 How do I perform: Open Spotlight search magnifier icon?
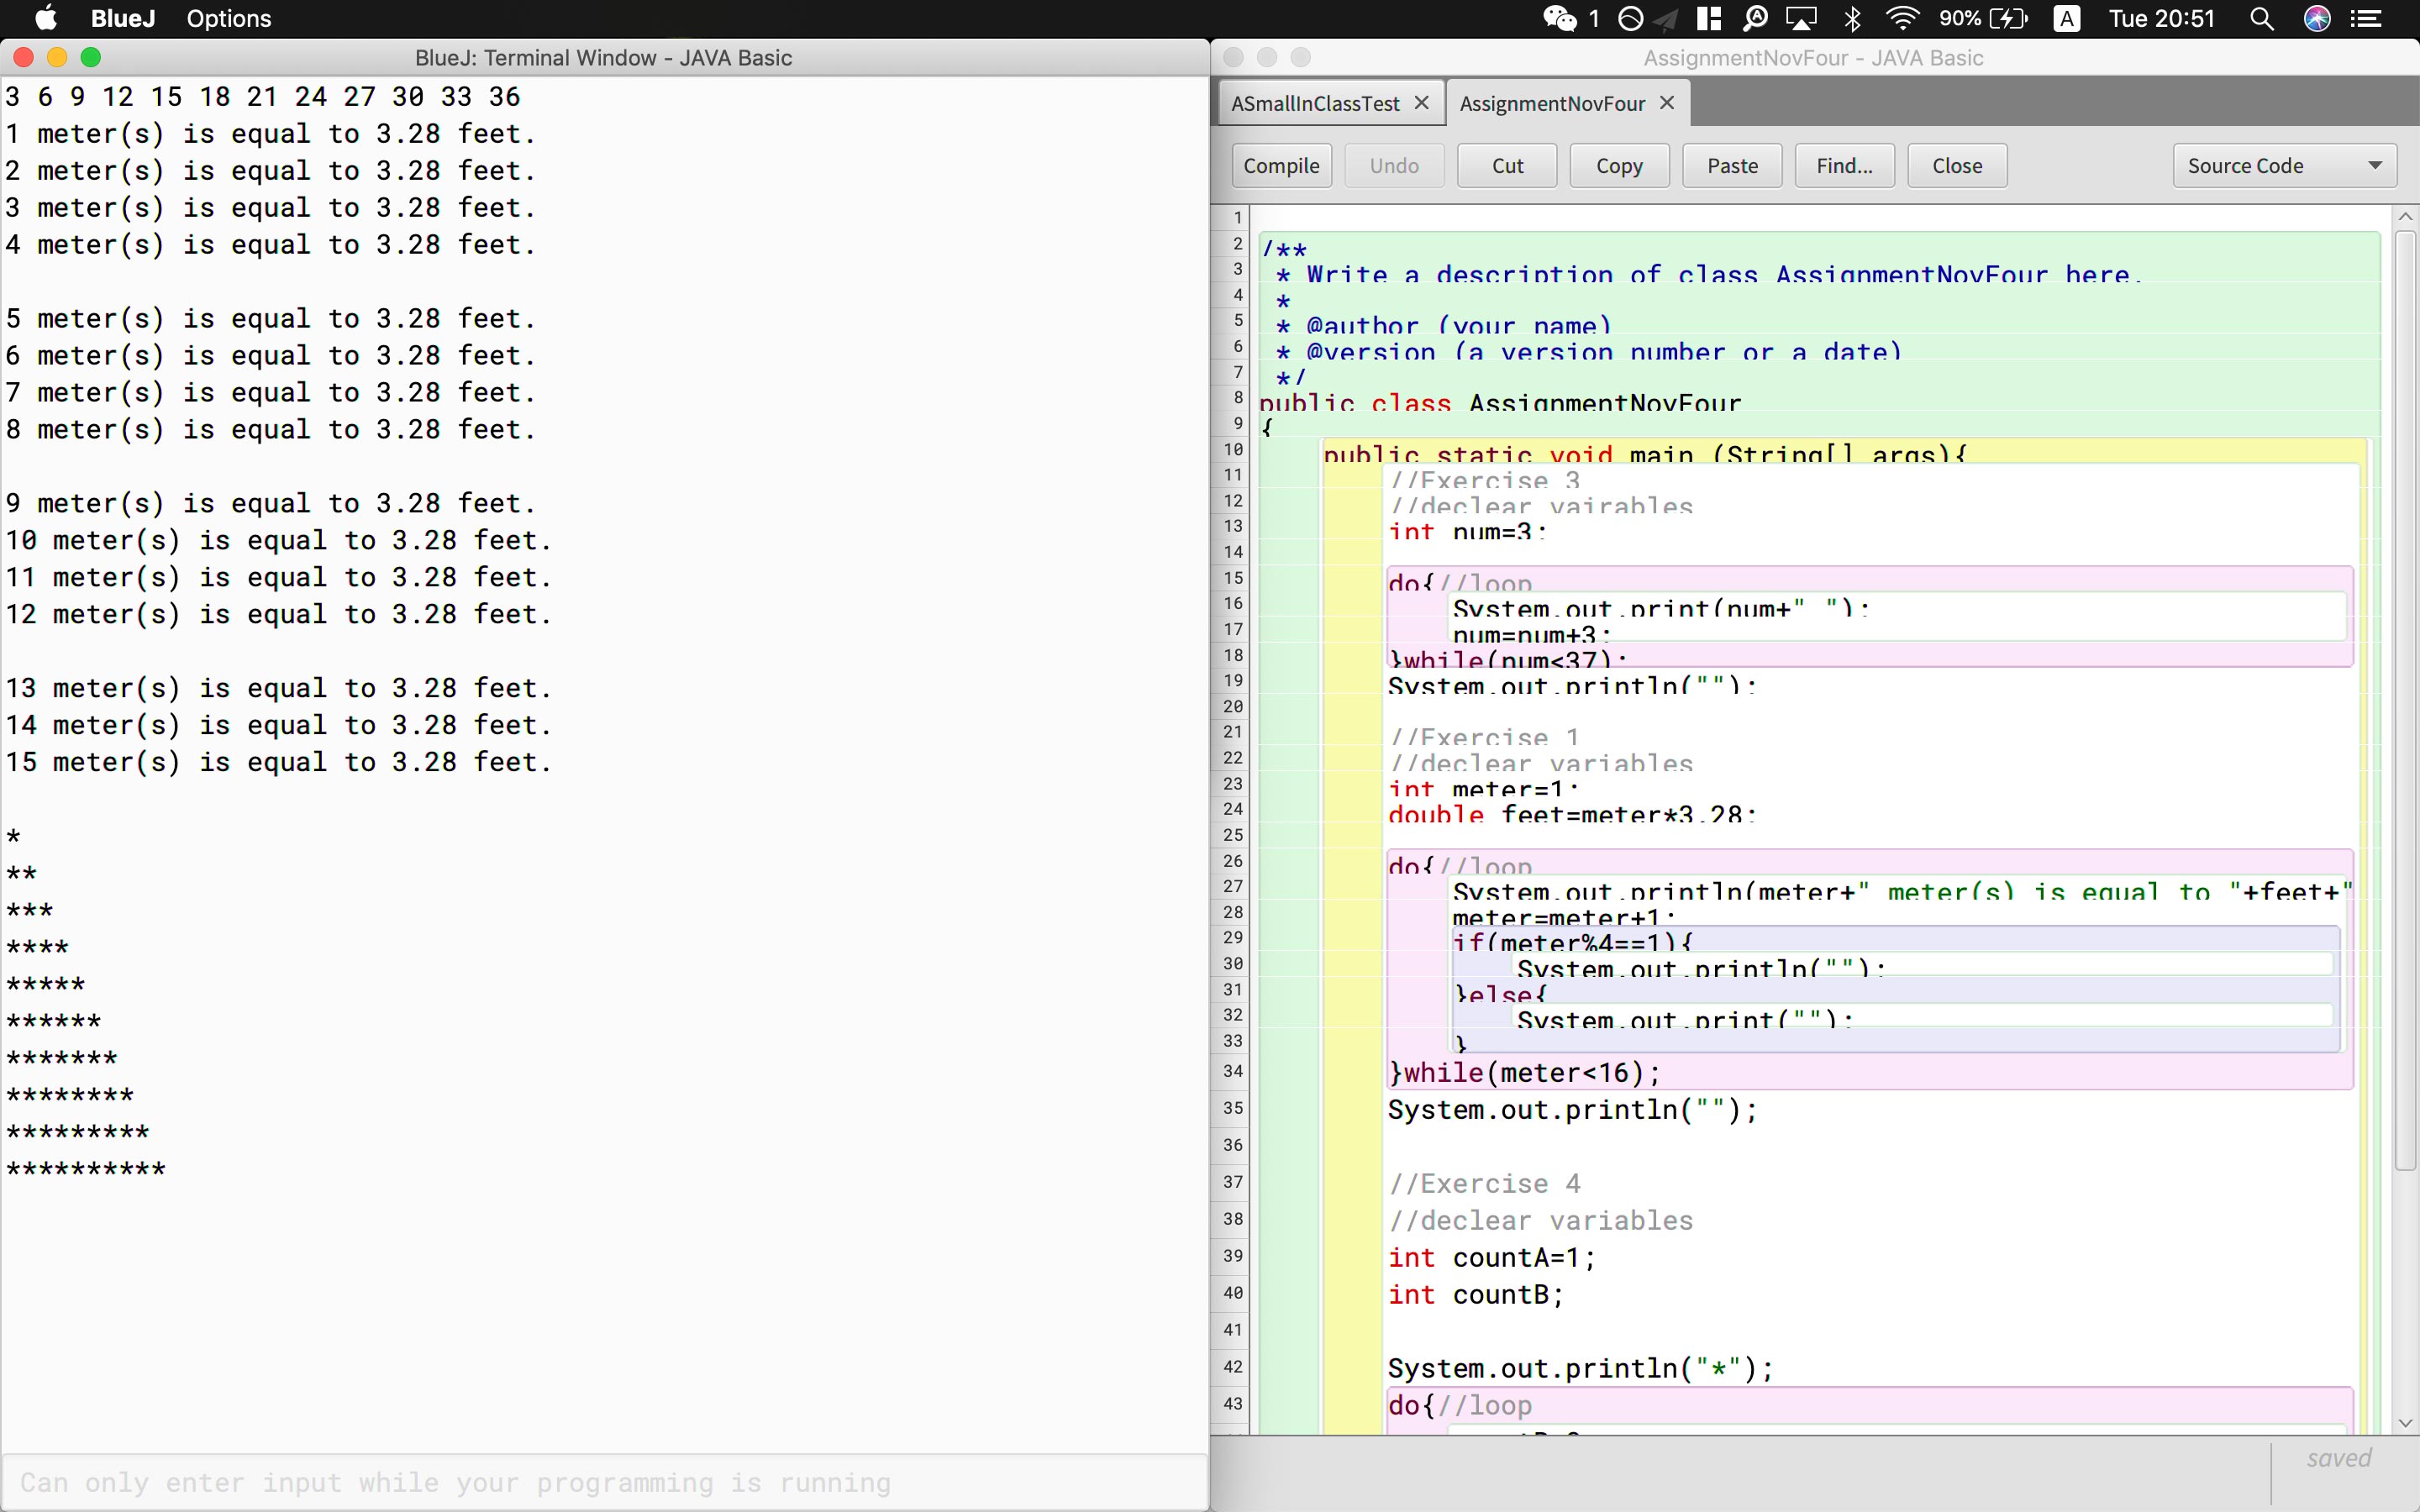tap(2262, 18)
